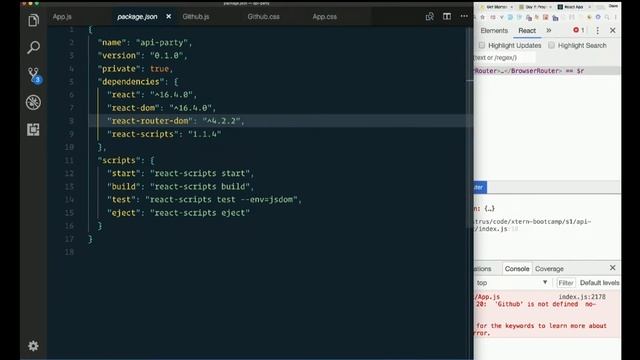Click the 'Github' is not defined error message
Image resolution: width=640 pixels, height=360 pixels.
pos(536,304)
